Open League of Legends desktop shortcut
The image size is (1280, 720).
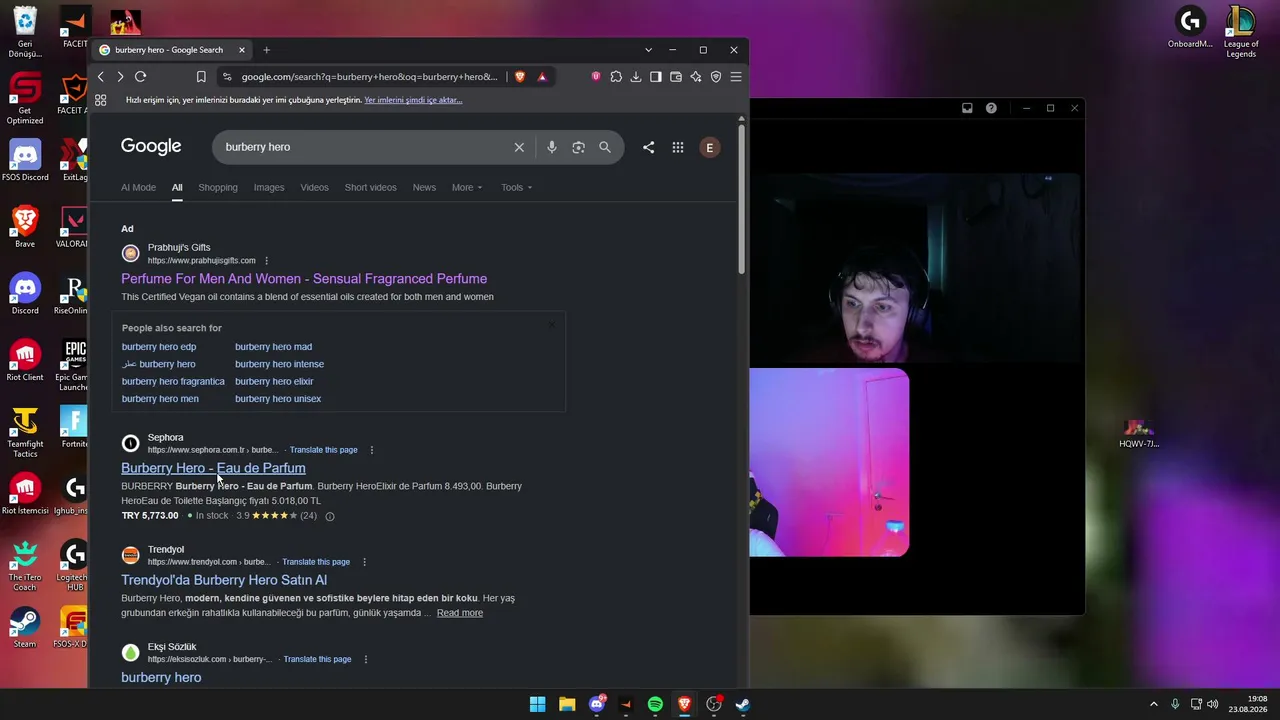1241,32
